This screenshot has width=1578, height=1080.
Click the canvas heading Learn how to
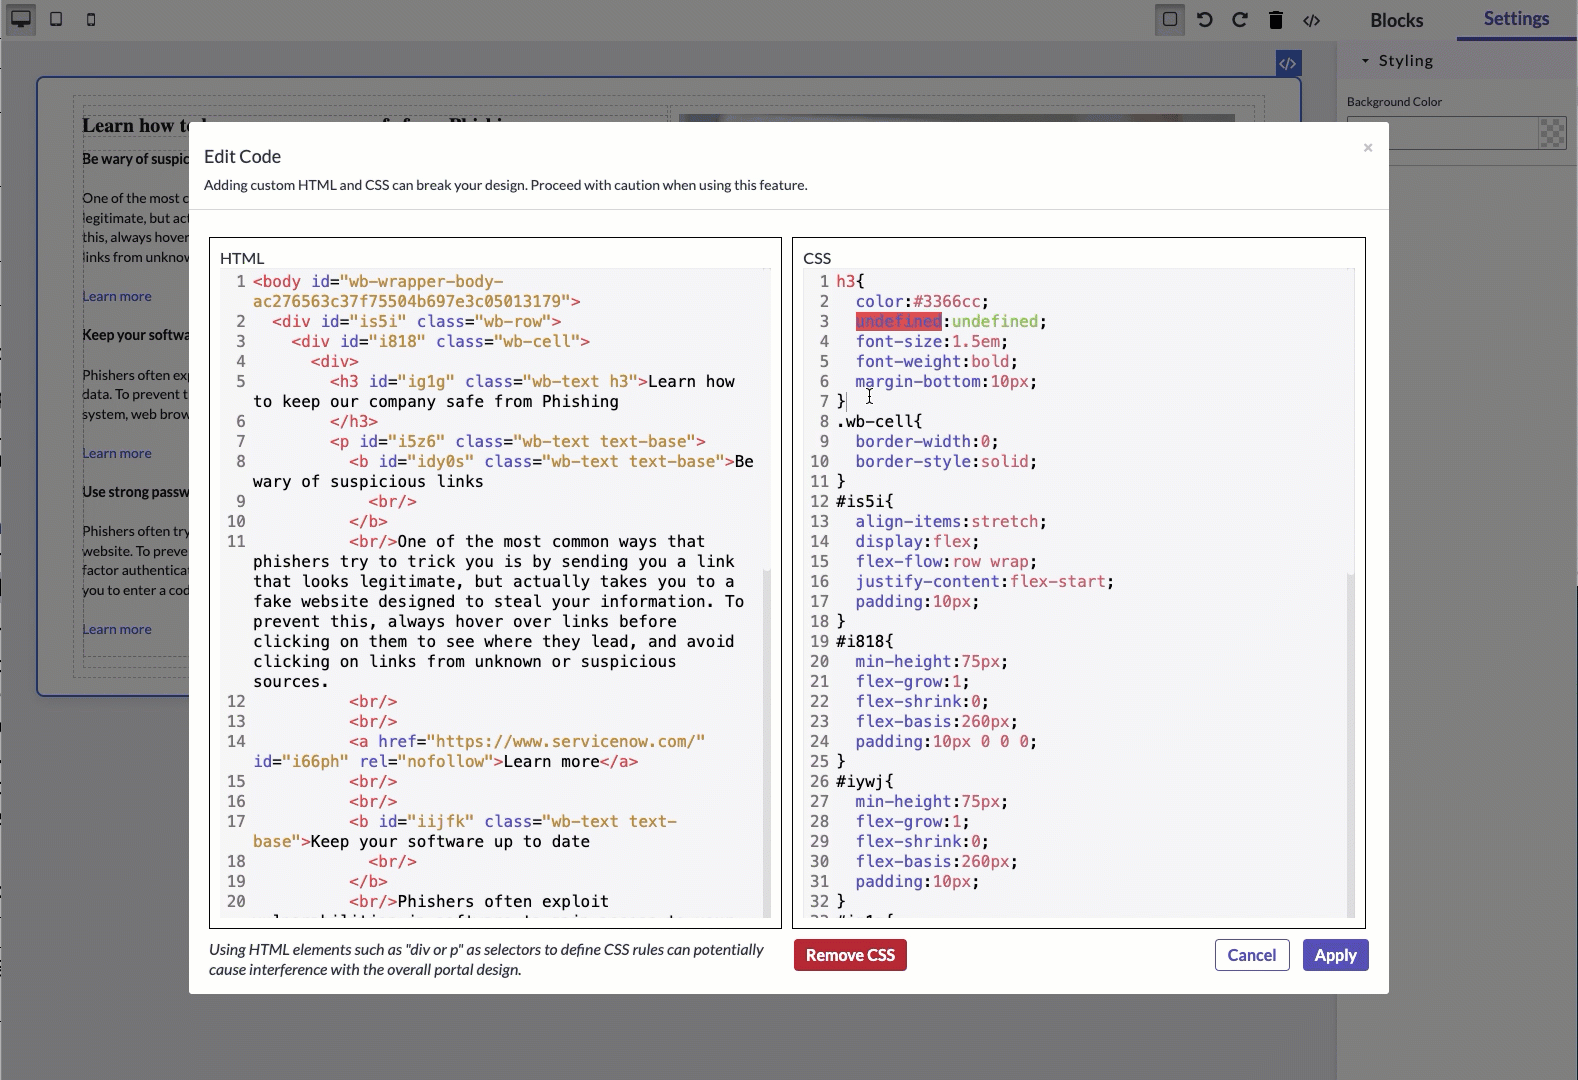point(136,125)
